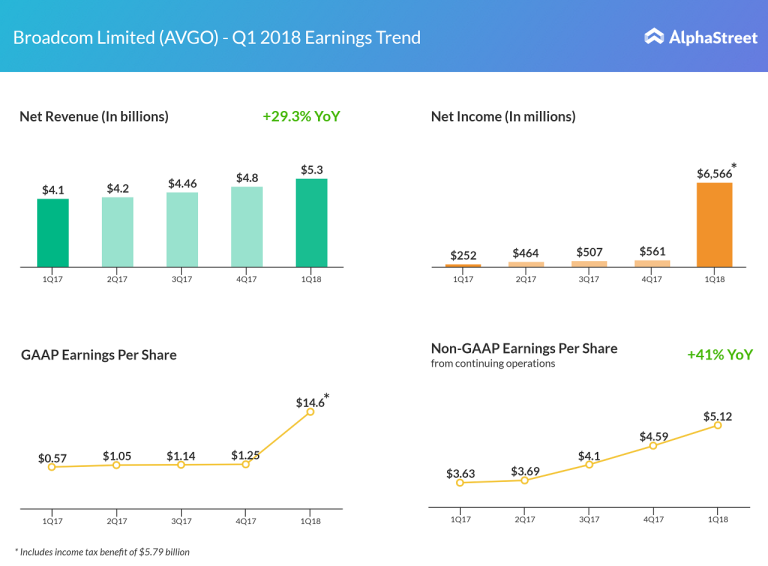Click the orange 1Q18 Net Income bar
The image size is (768, 566).
[714, 224]
